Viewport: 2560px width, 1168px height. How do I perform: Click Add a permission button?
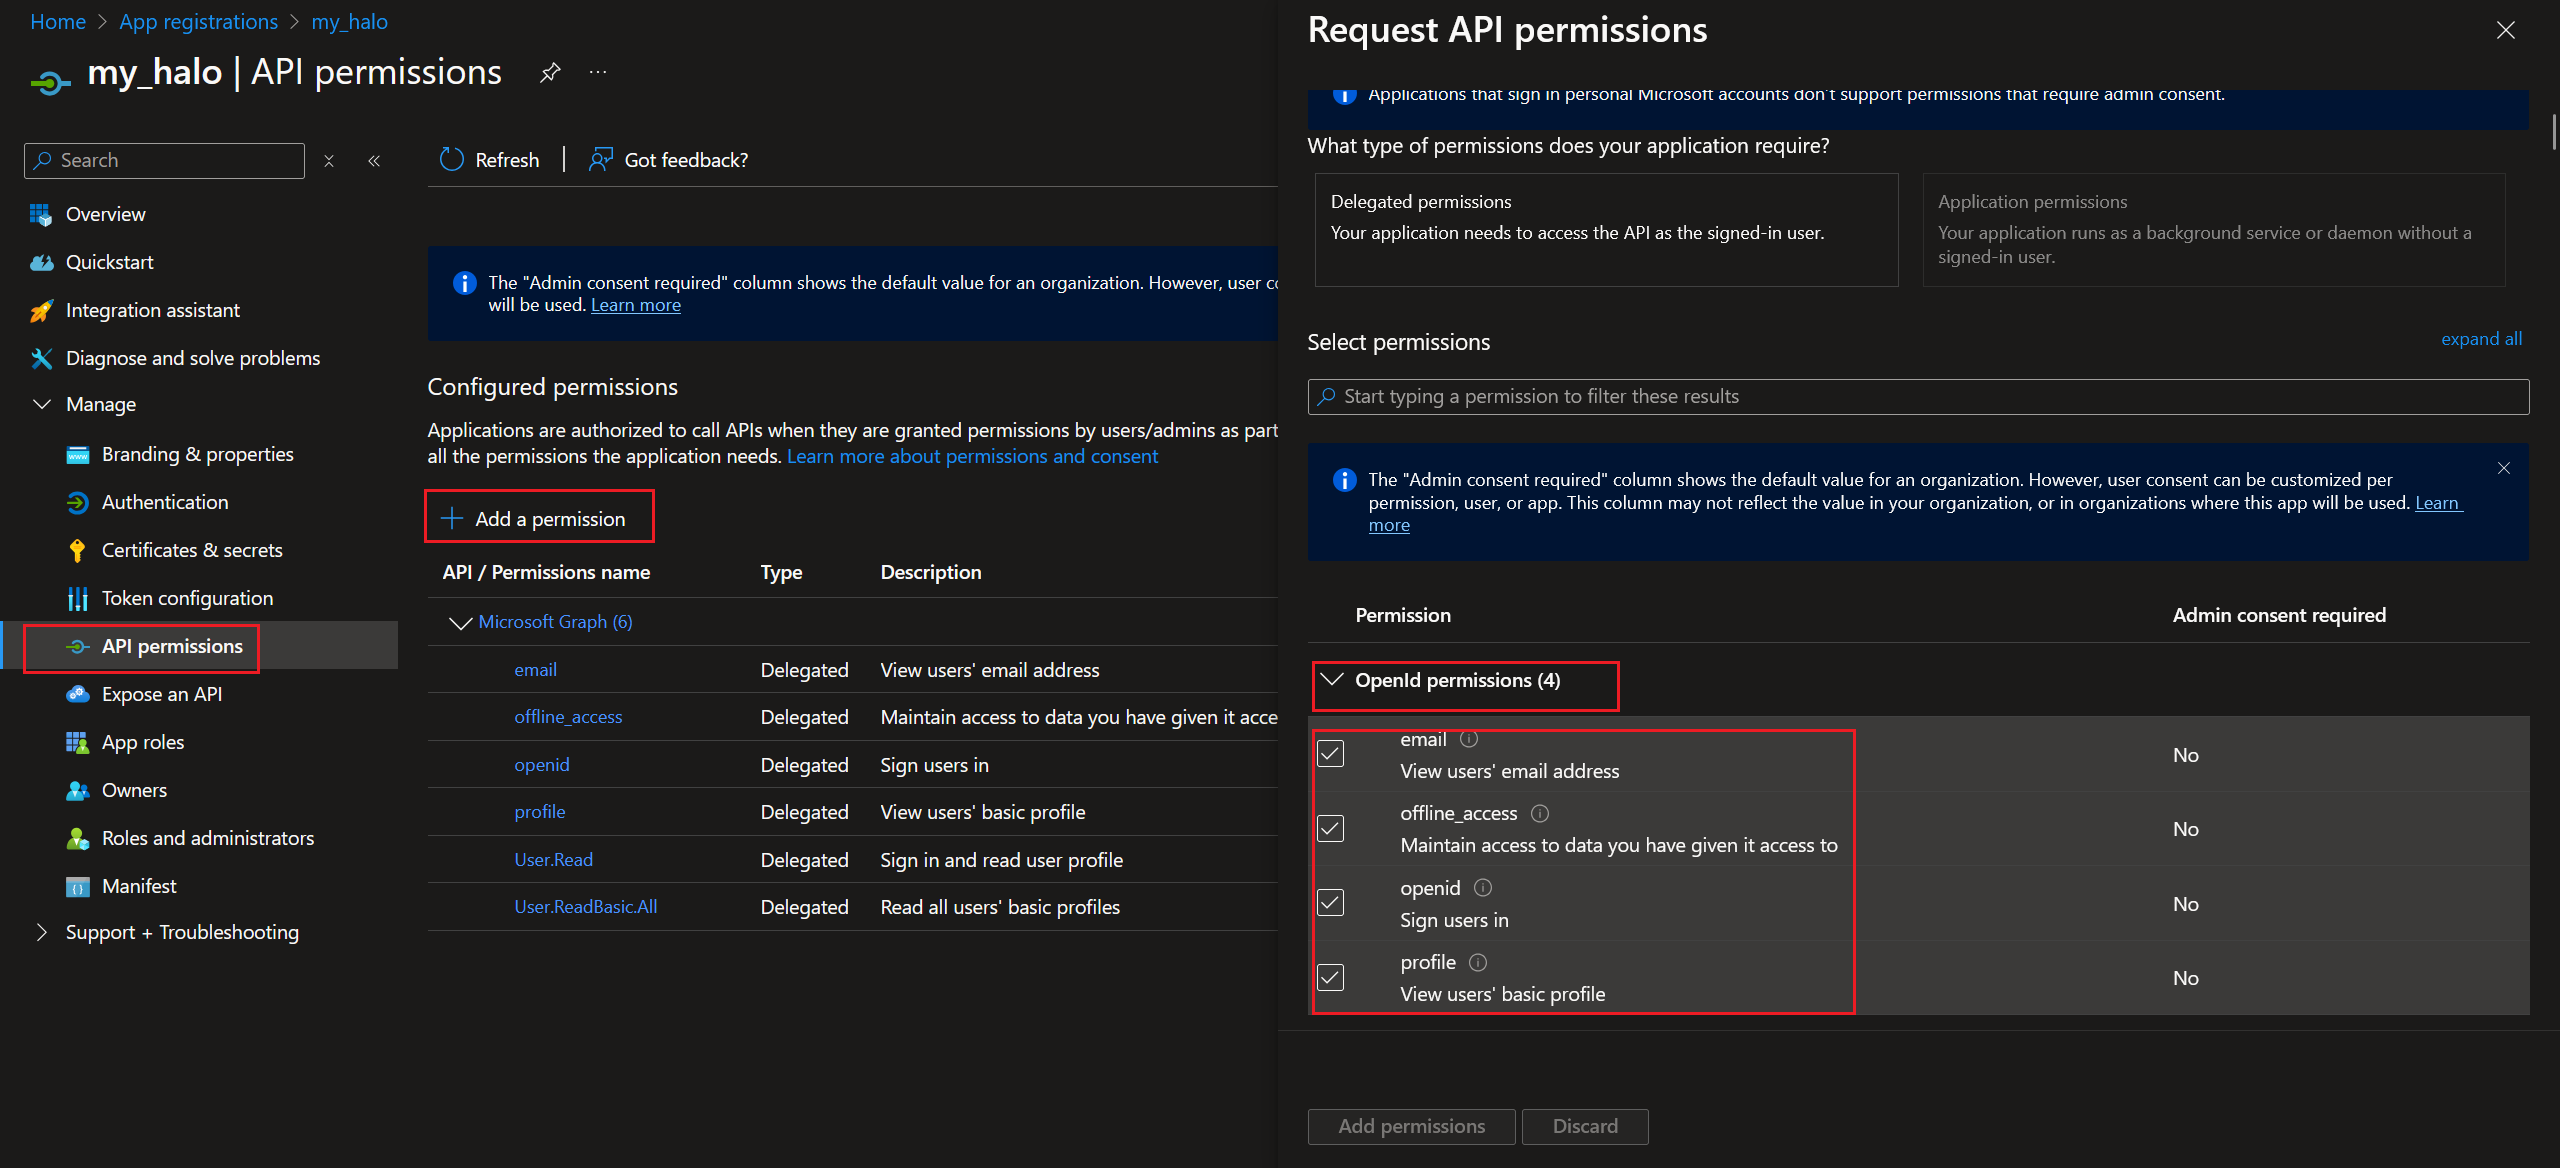(x=539, y=518)
